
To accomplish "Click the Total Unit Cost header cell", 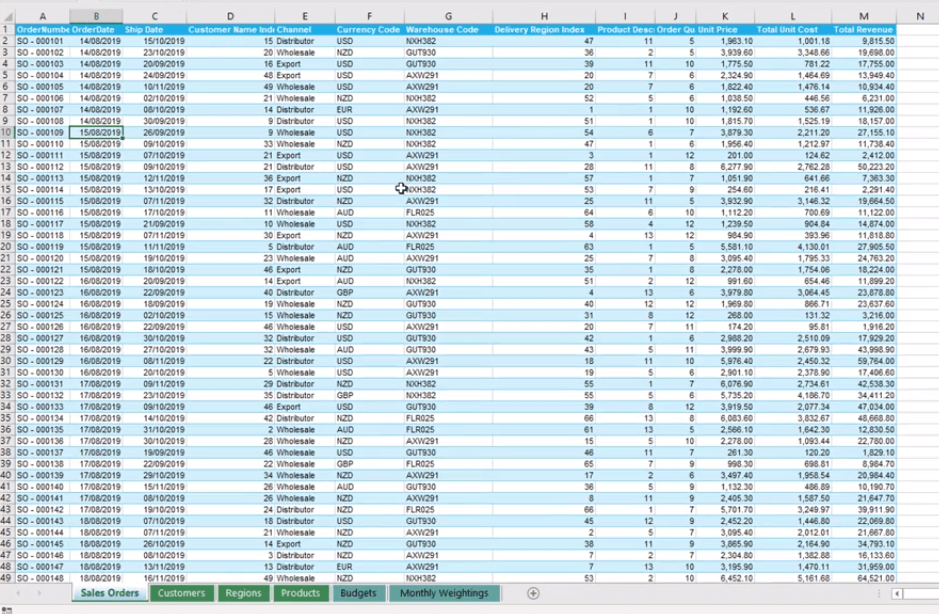I will 793,29.
